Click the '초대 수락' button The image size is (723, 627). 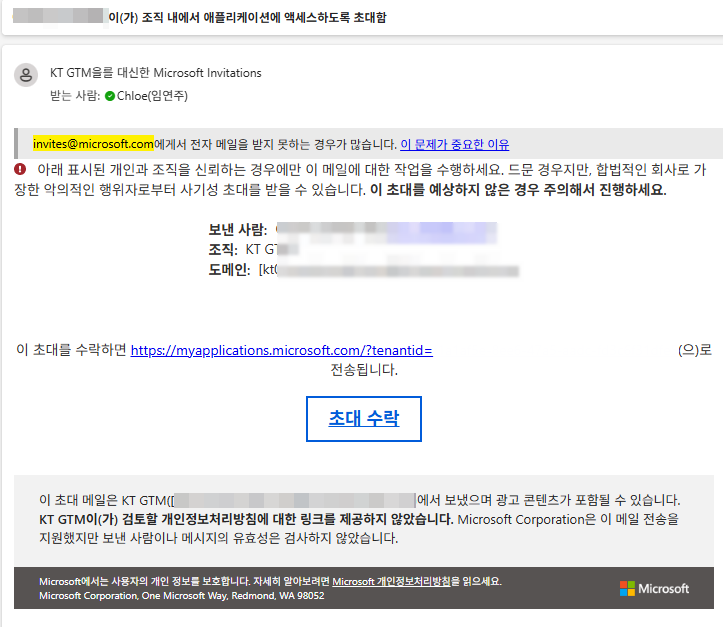[x=364, y=419]
